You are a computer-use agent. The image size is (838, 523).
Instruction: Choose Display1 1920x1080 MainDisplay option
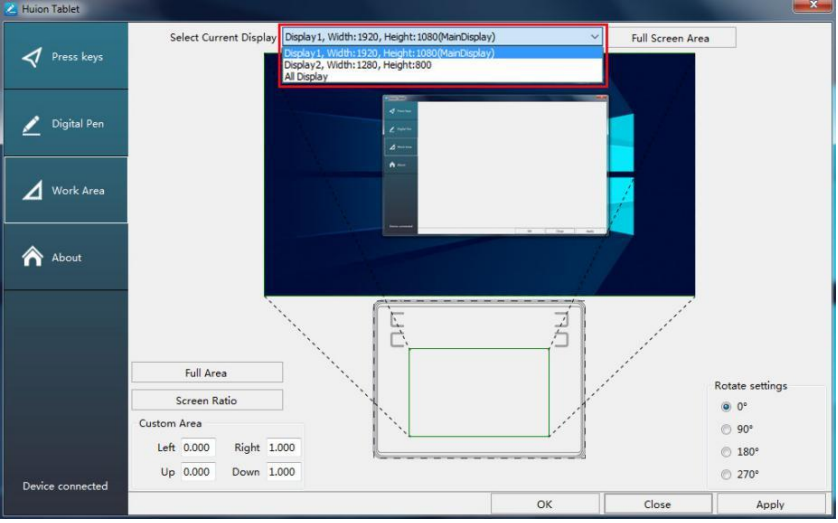click(443, 53)
